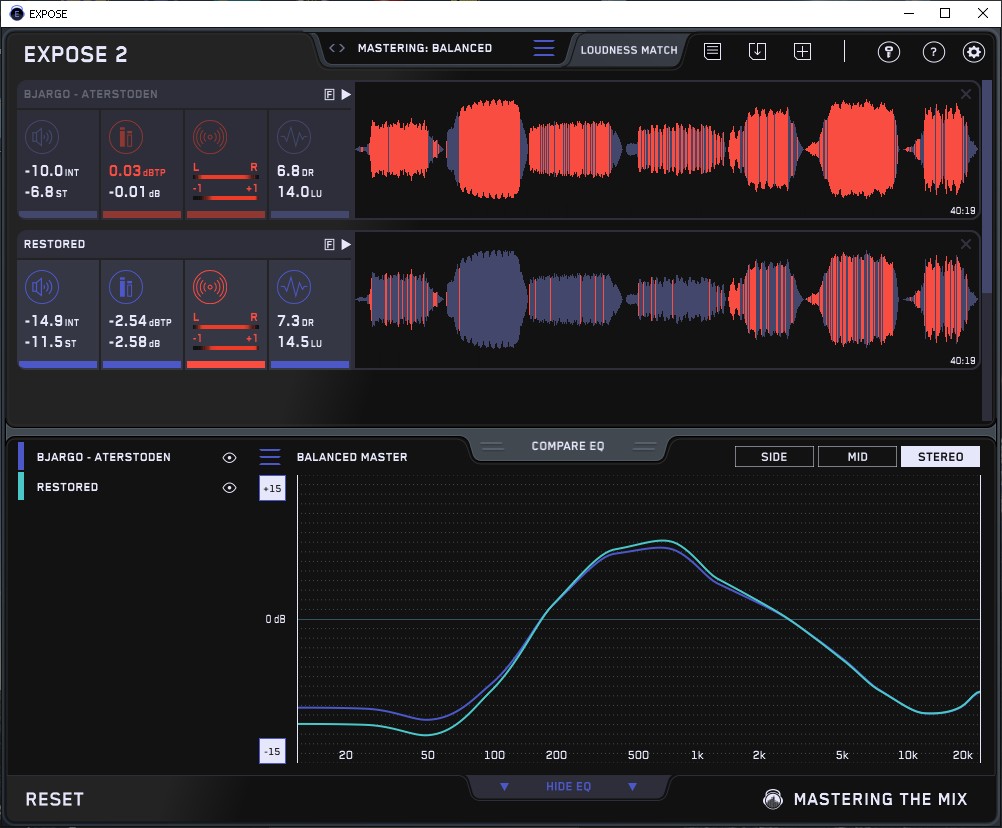This screenshot has width=1002, height=828.
Task: Click stereo phase icon on Bjargo track
Action: pyautogui.click(x=210, y=137)
